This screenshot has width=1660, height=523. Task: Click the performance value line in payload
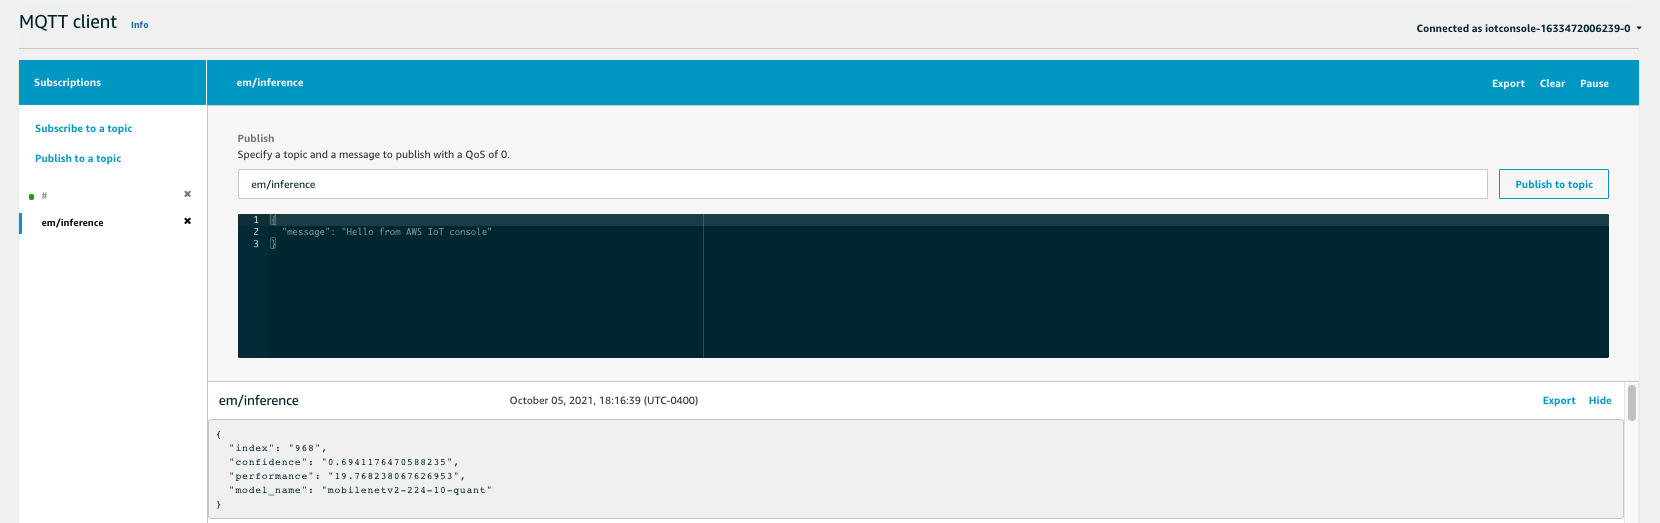coord(347,476)
